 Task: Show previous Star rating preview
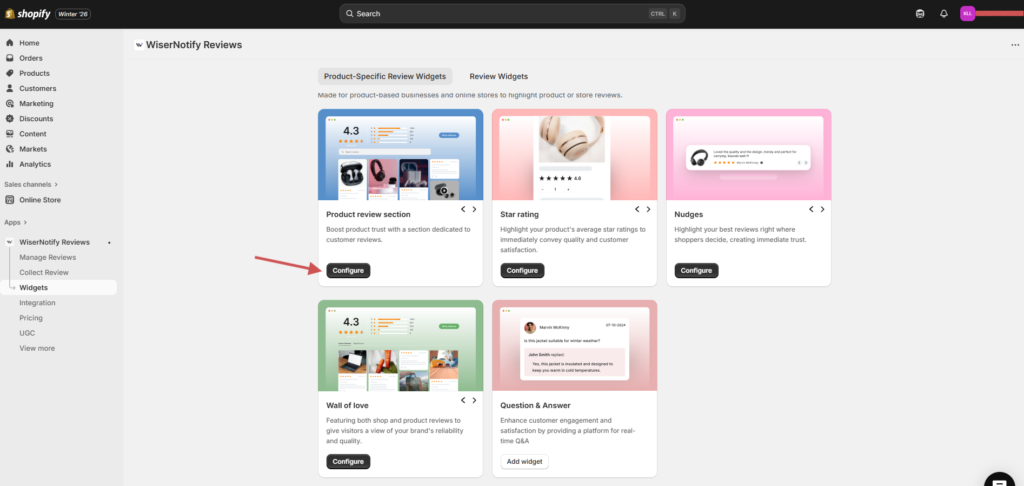click(x=636, y=210)
